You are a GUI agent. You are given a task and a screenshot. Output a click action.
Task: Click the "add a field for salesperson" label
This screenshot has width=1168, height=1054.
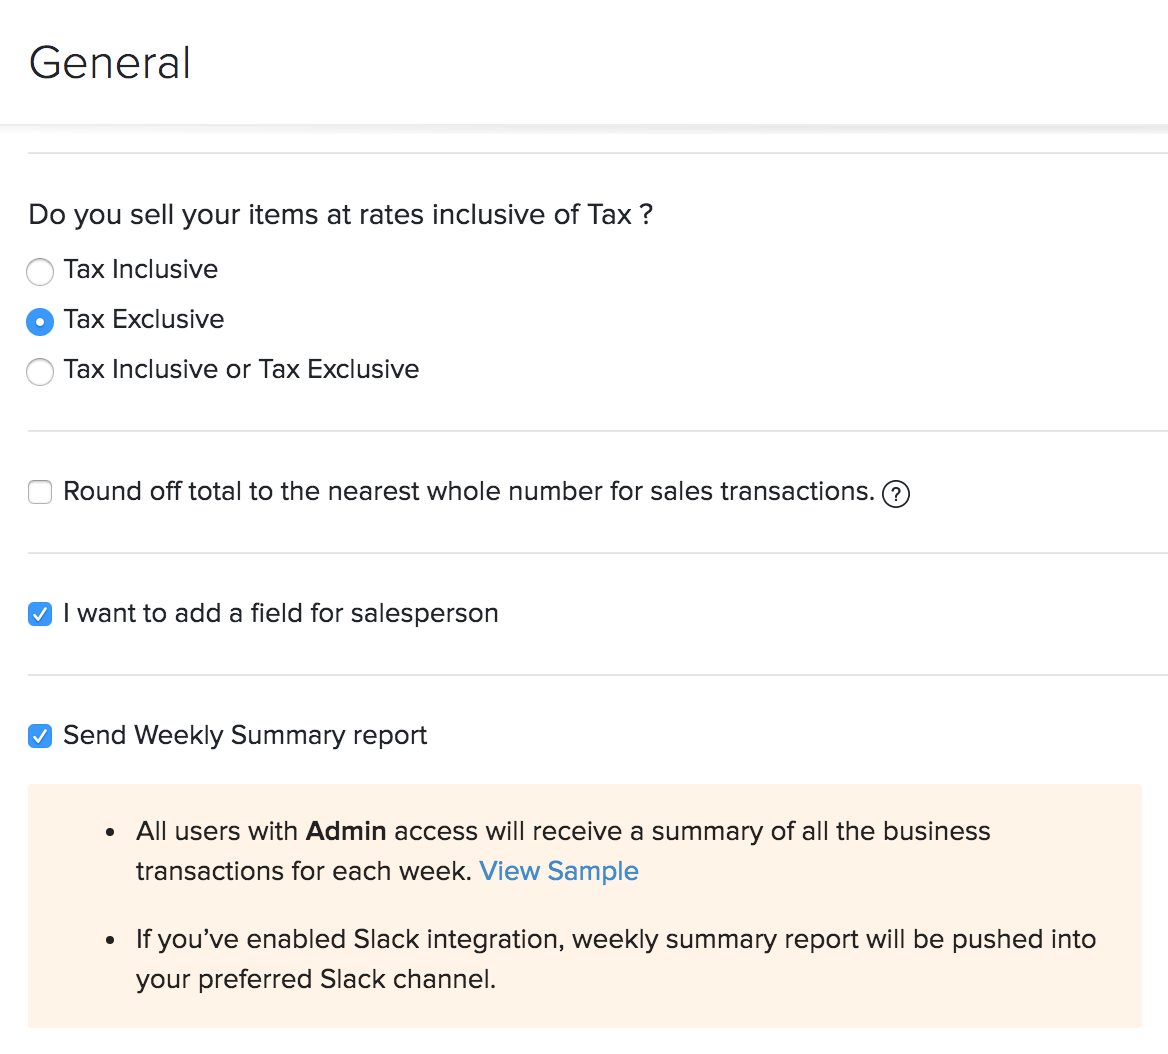coord(280,613)
